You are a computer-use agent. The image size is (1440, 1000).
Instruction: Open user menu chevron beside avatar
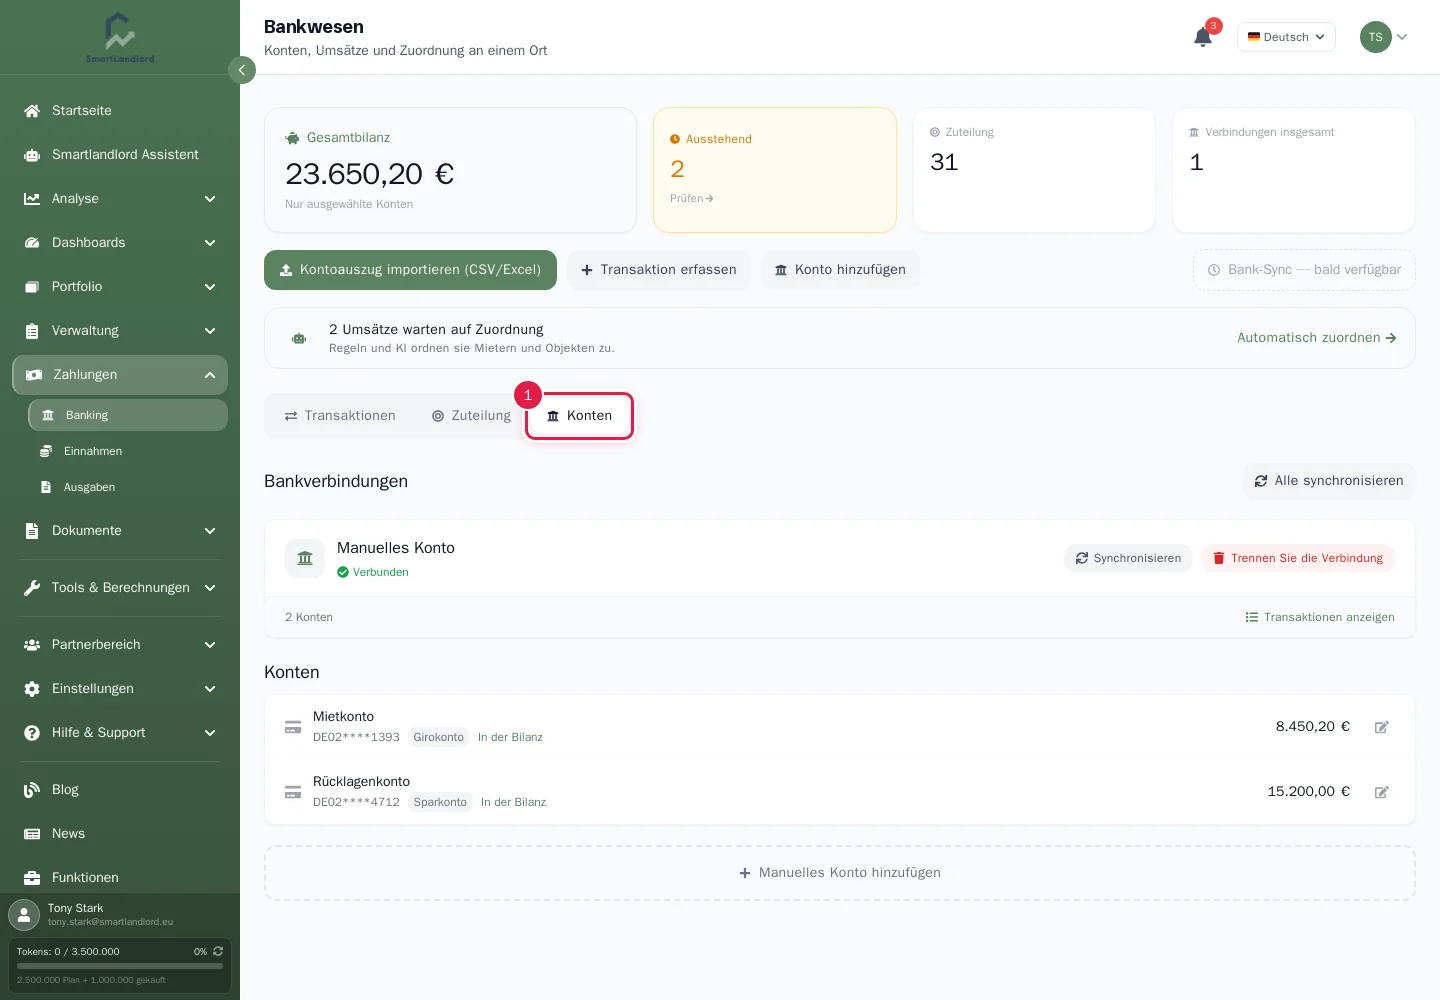click(1402, 37)
